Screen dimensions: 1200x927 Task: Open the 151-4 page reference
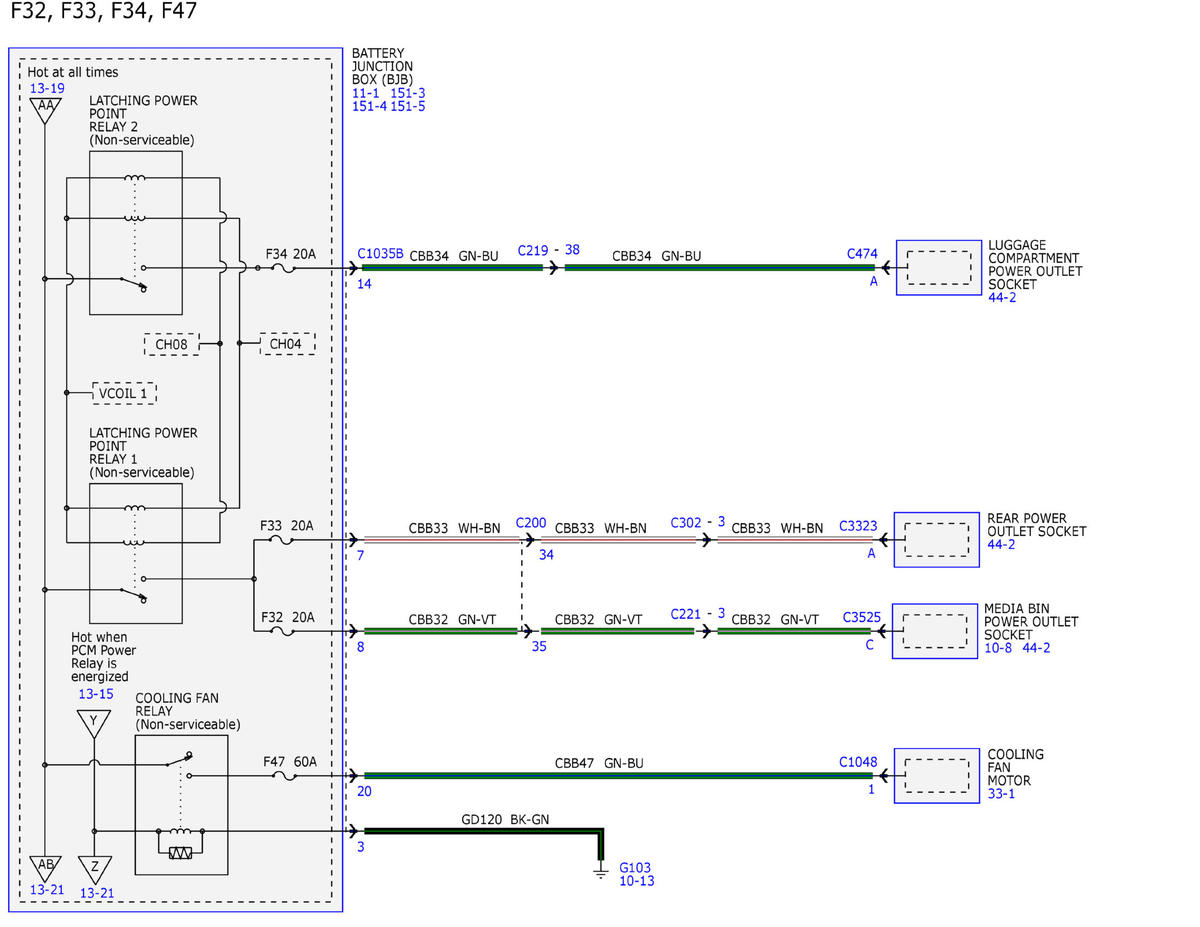(x=369, y=106)
